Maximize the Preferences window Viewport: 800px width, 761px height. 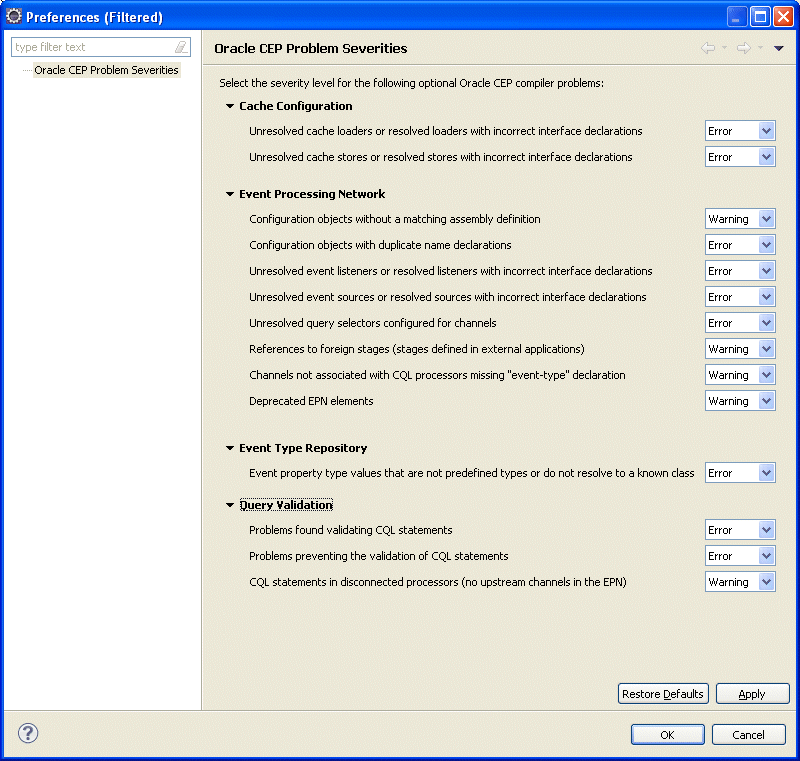pos(760,17)
